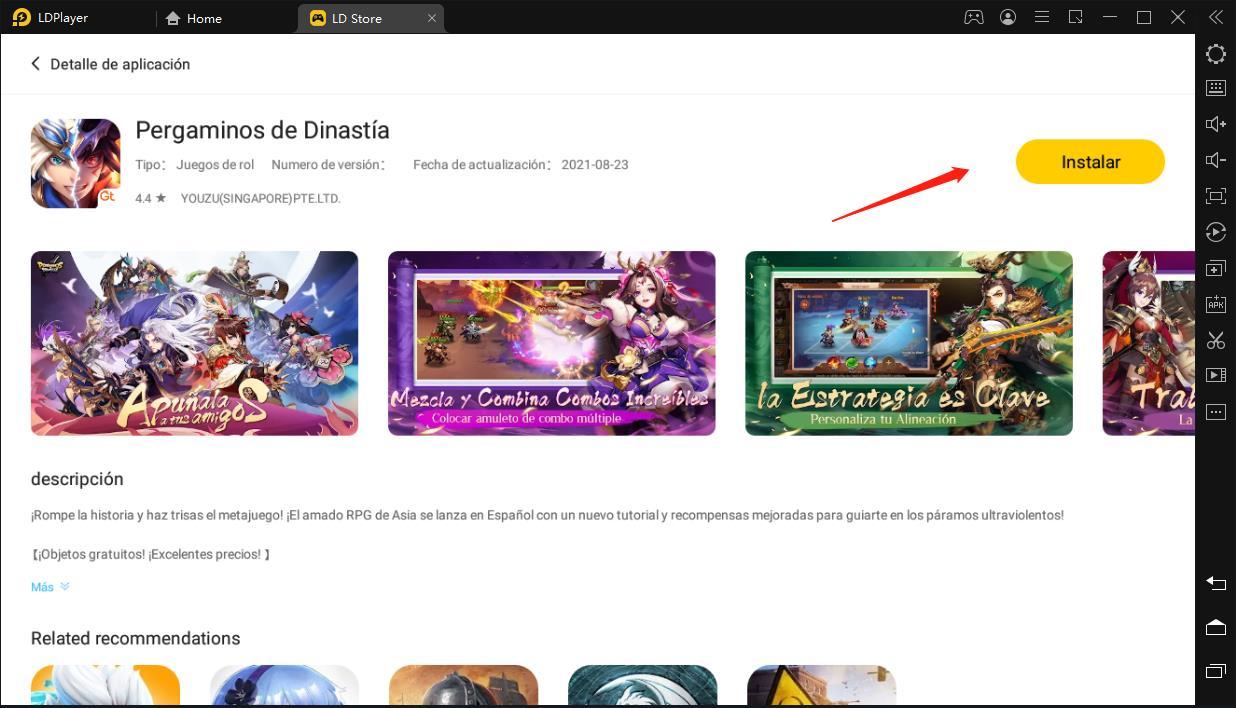
Task: Click the Objetos gratuitos description line
Action: [151, 554]
